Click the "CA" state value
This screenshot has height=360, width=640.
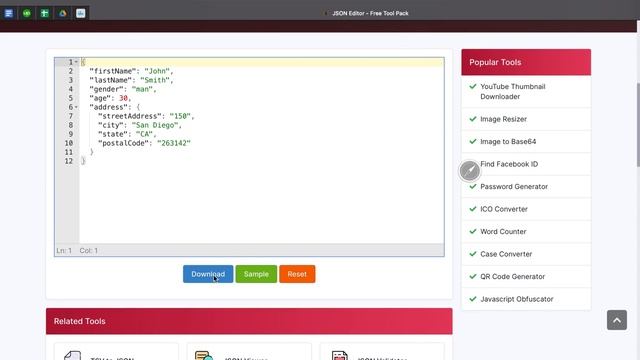click(x=144, y=134)
